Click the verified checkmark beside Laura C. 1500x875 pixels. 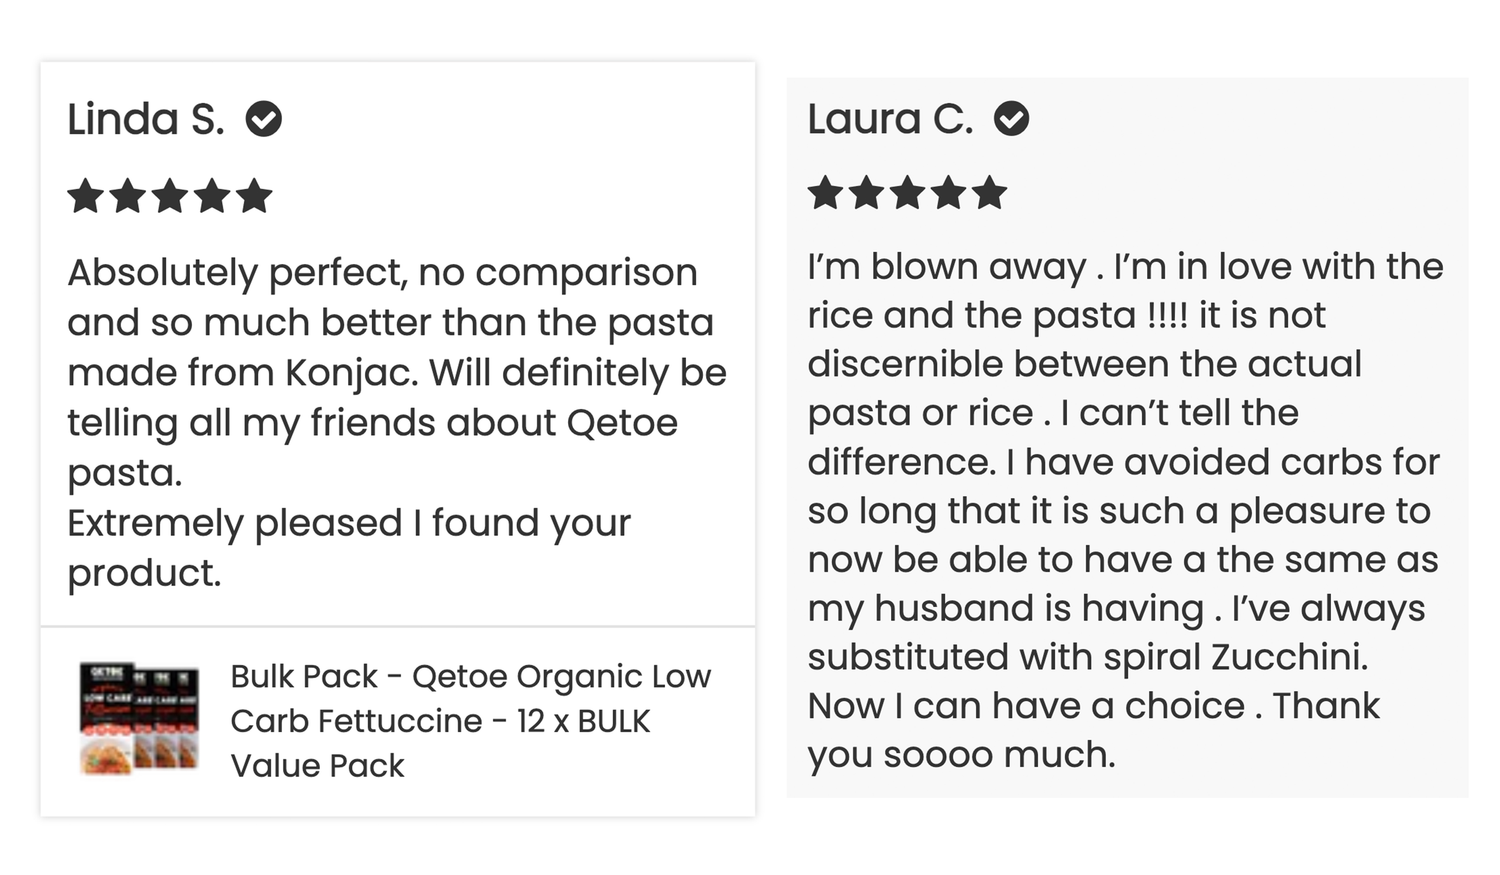coord(1011,118)
